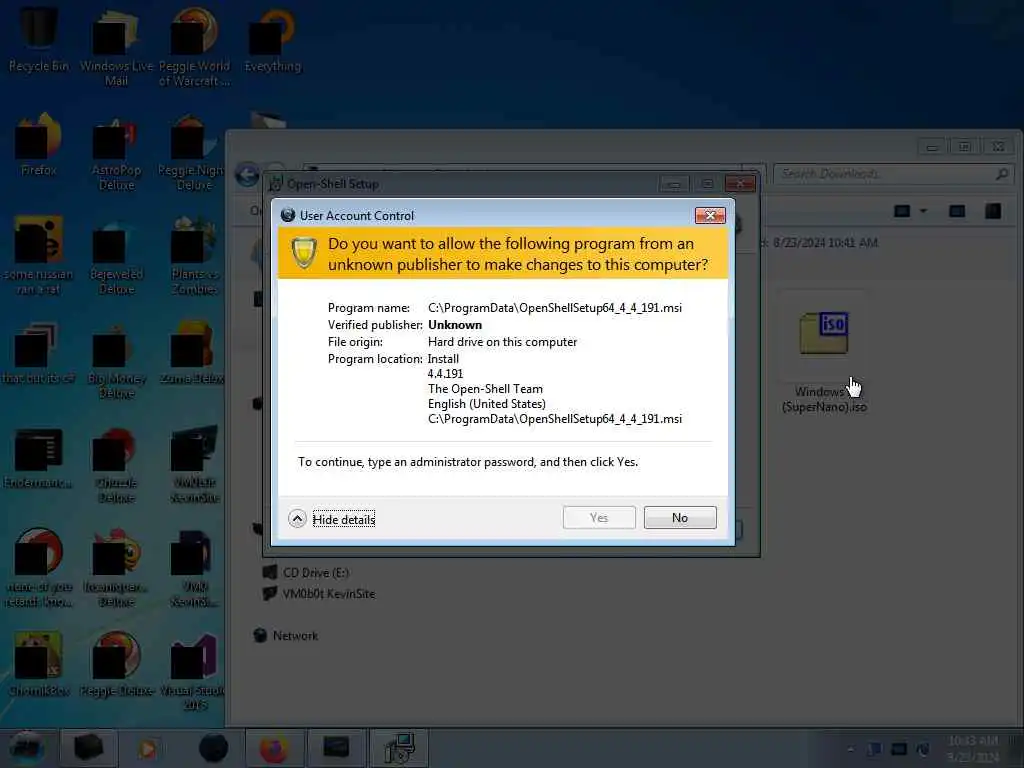Open the Firefox desktop shortcut
Viewport: 1024px width, 768px height.
[39, 145]
